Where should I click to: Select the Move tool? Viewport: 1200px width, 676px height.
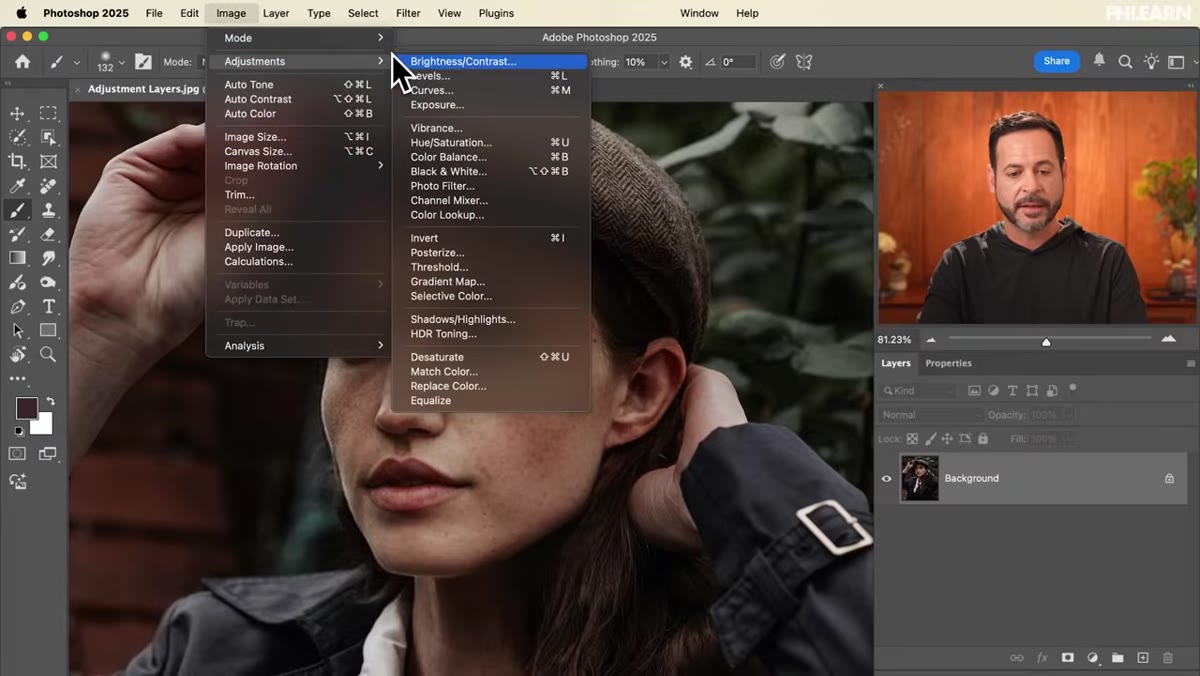point(17,113)
